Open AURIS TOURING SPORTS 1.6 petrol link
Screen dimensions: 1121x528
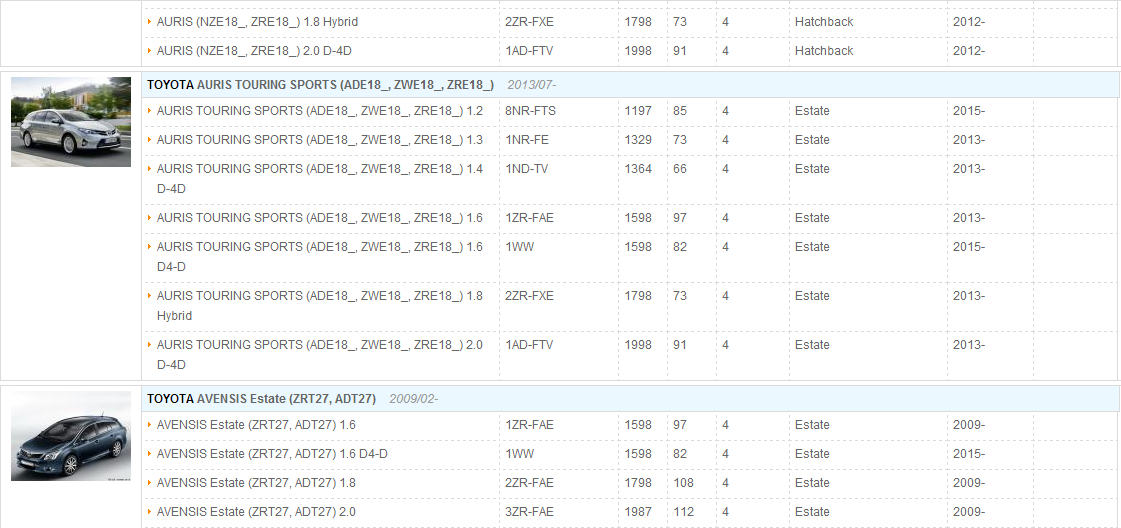(320, 218)
